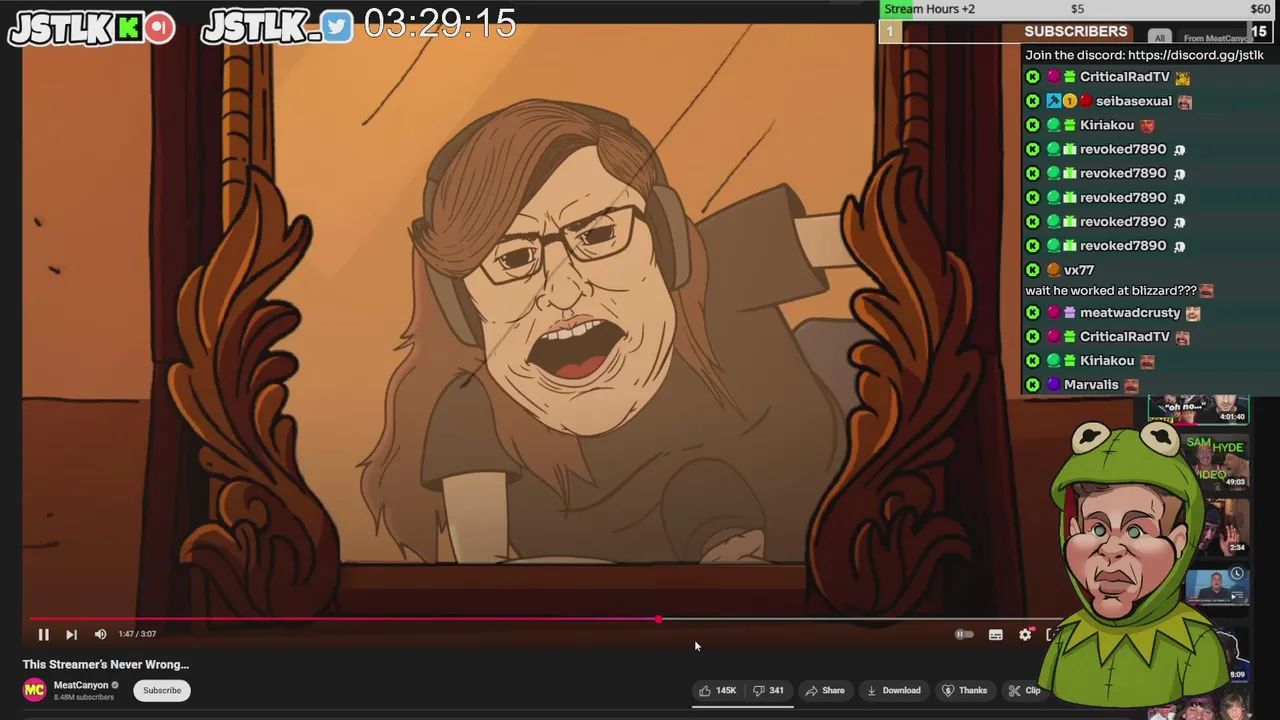Click the orange badge beside vx77

[1053, 270]
